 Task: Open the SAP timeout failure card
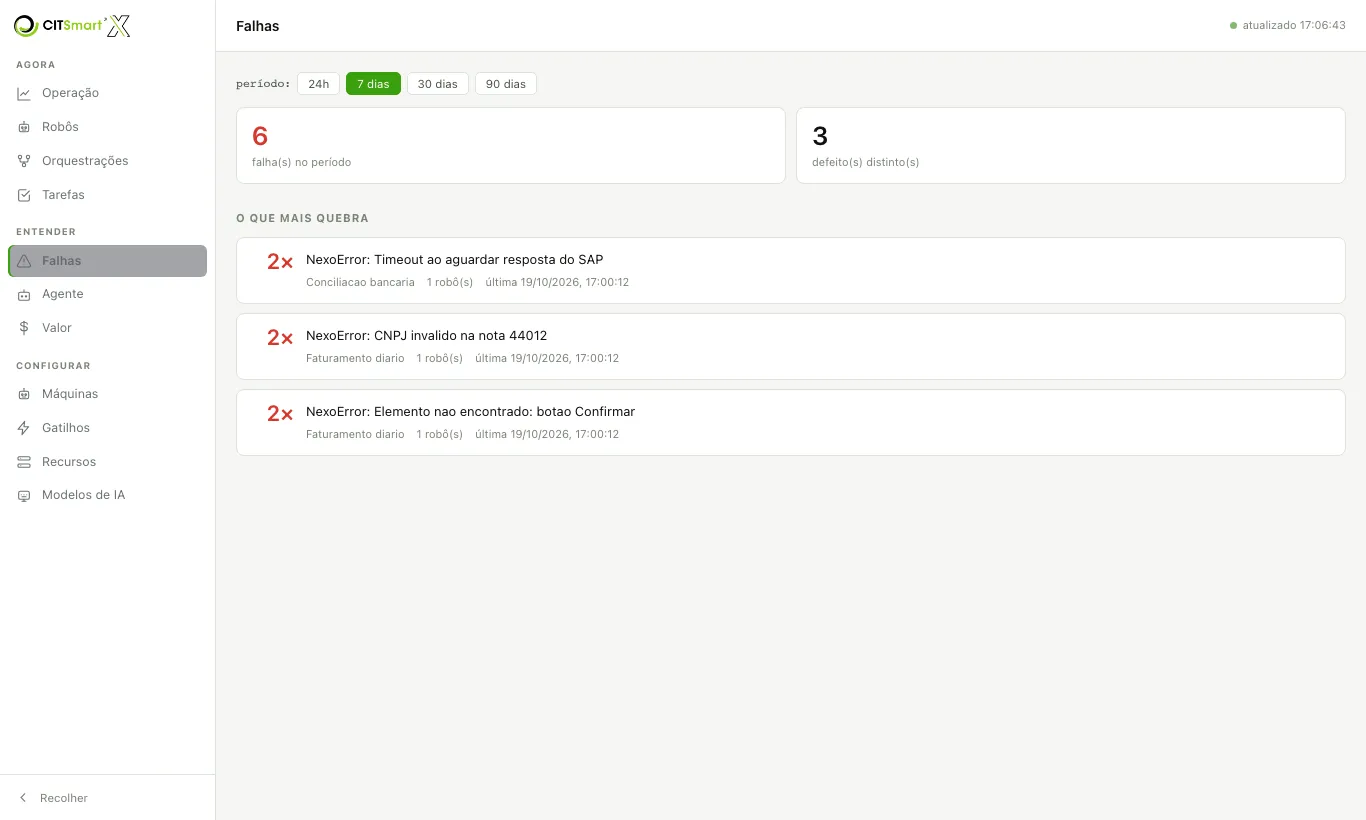[790, 270]
